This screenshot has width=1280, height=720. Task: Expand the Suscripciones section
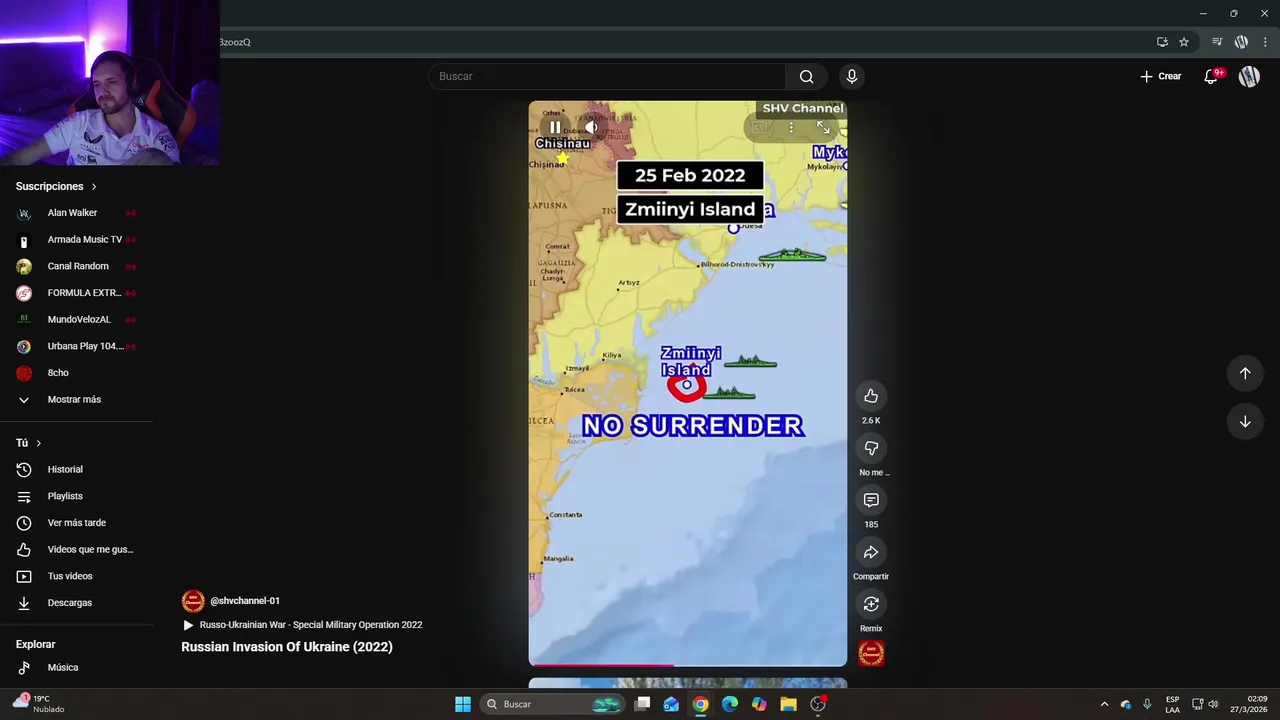tap(57, 186)
